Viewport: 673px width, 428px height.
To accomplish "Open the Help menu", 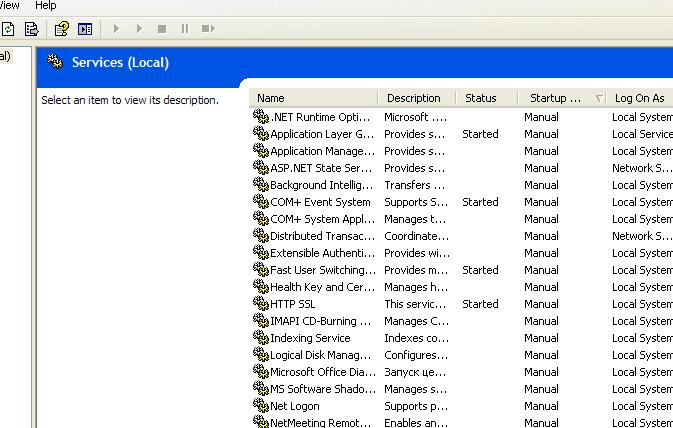I will [x=46, y=6].
